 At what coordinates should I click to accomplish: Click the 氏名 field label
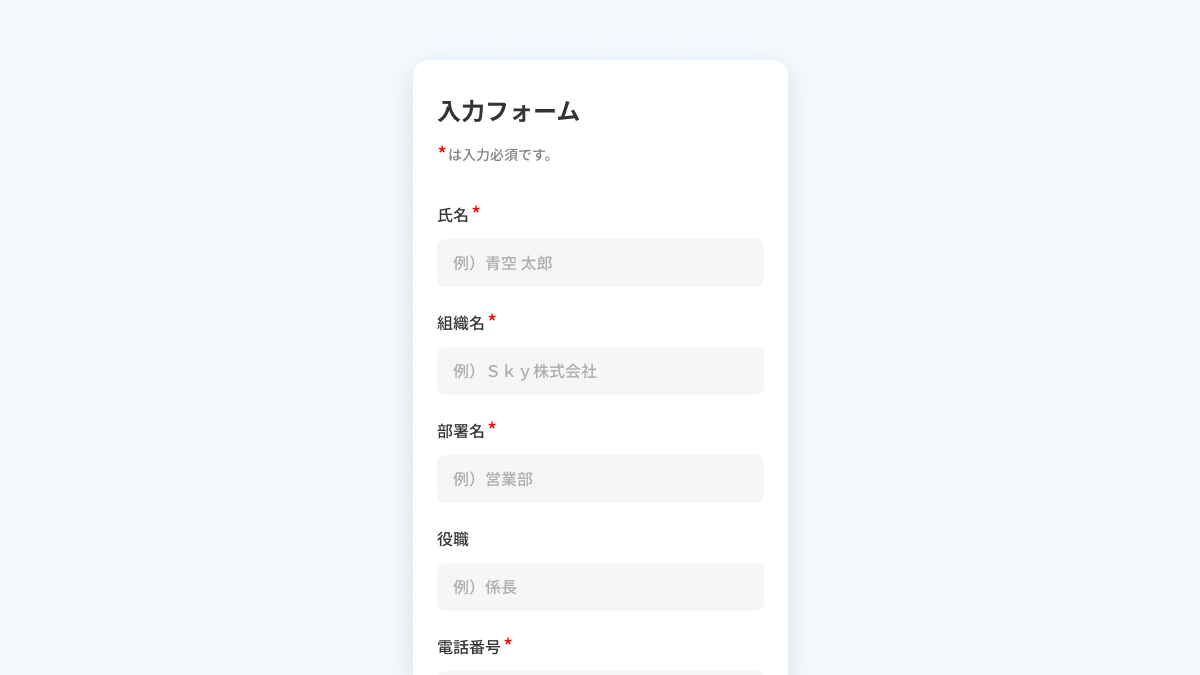pyautogui.click(x=453, y=215)
